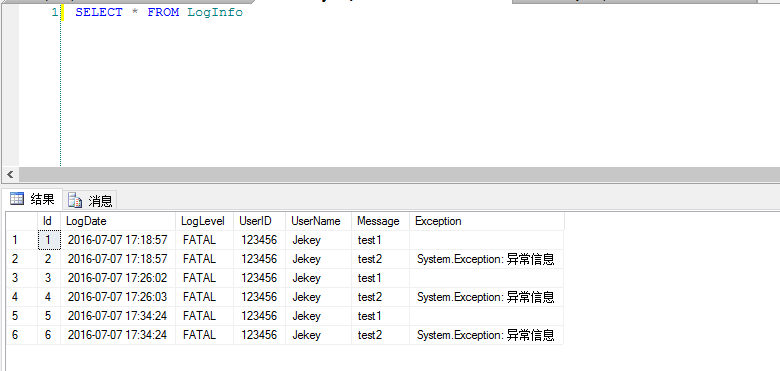Select the LogLevel column header
This screenshot has height=371, width=780.
click(204, 221)
